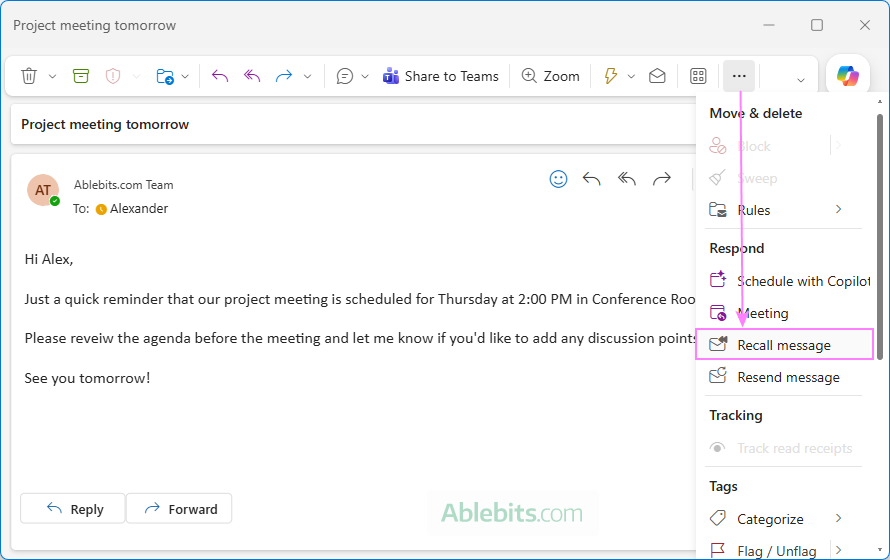
Task: Click the Resend message envelope icon
Action: (718, 376)
